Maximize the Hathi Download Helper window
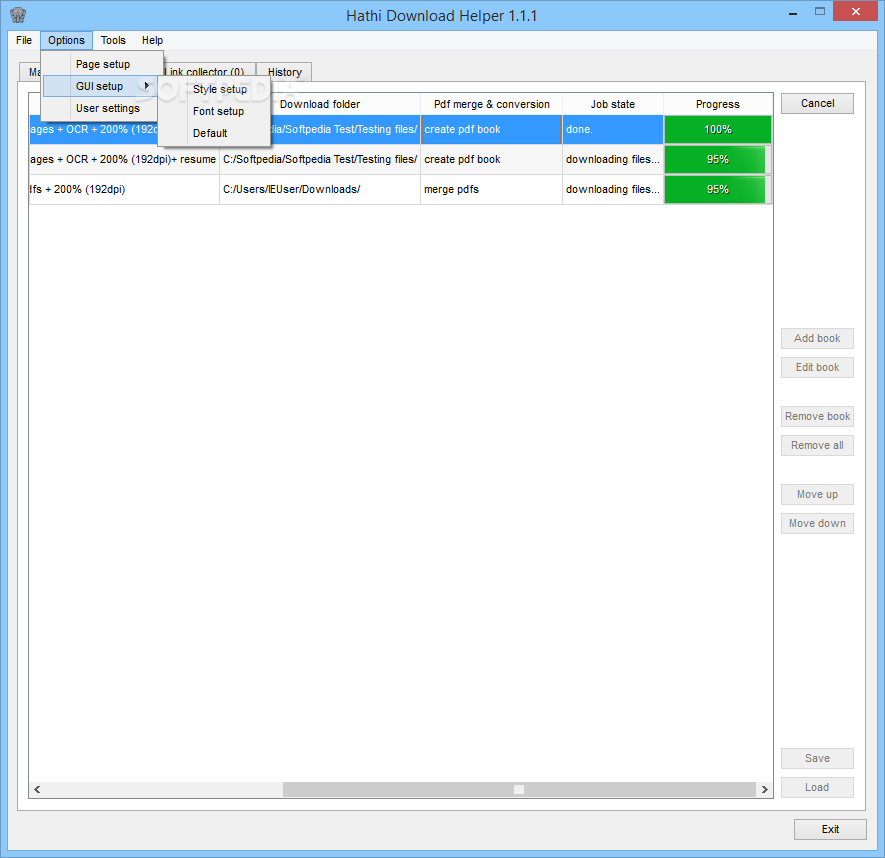The image size is (885, 858). point(820,11)
